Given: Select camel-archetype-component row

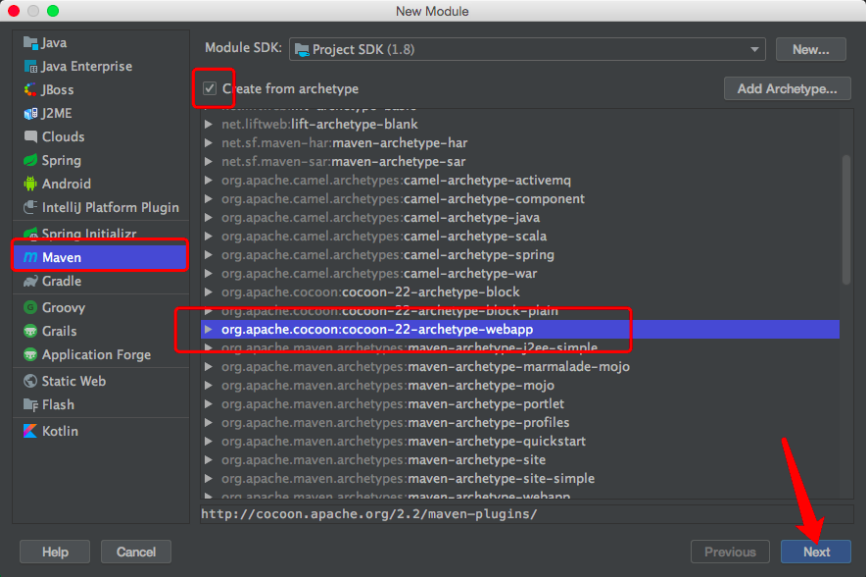Looking at the screenshot, I should (x=520, y=199).
